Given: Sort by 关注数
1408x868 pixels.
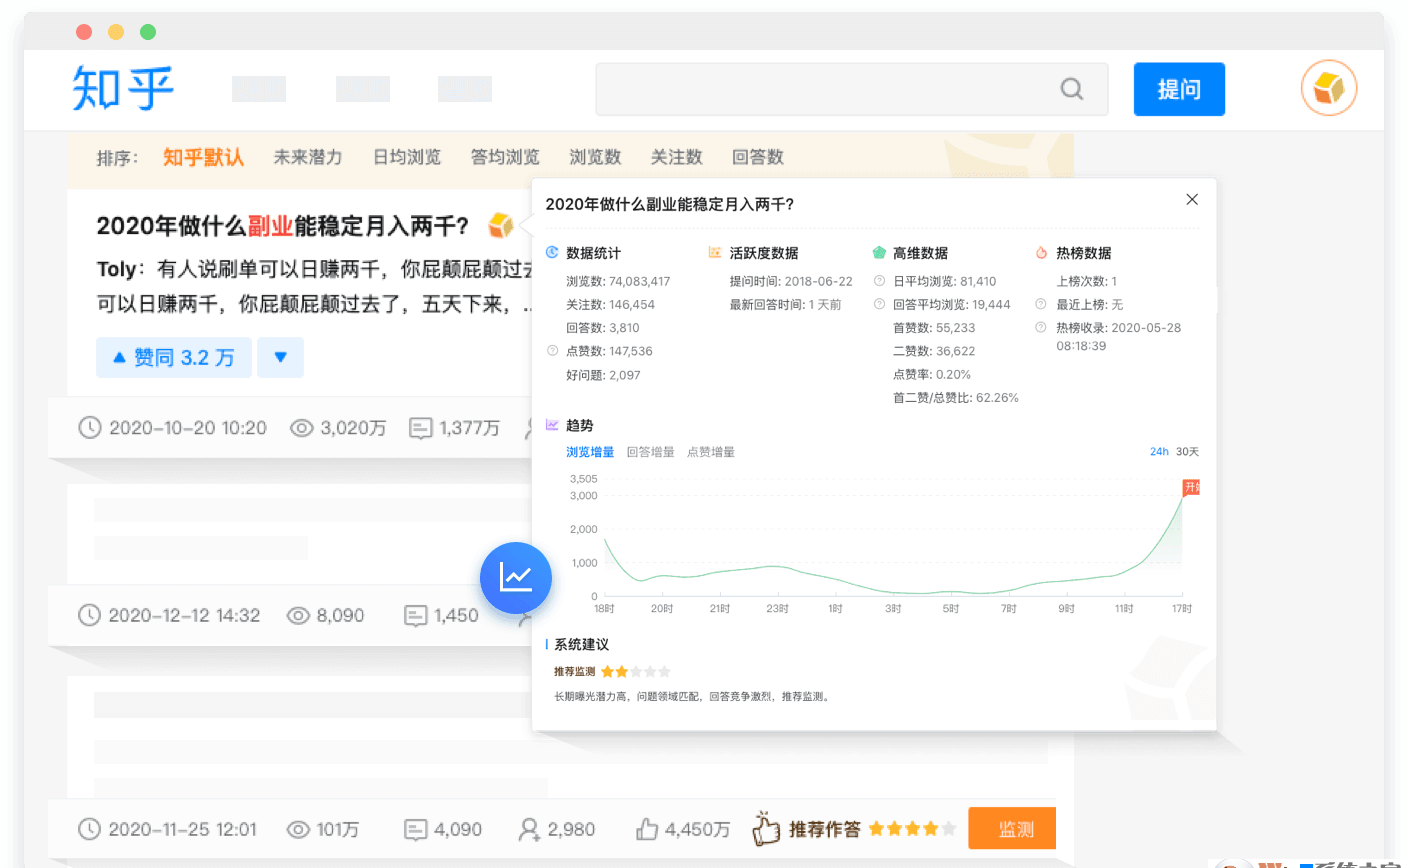Looking at the screenshot, I should tap(676, 157).
